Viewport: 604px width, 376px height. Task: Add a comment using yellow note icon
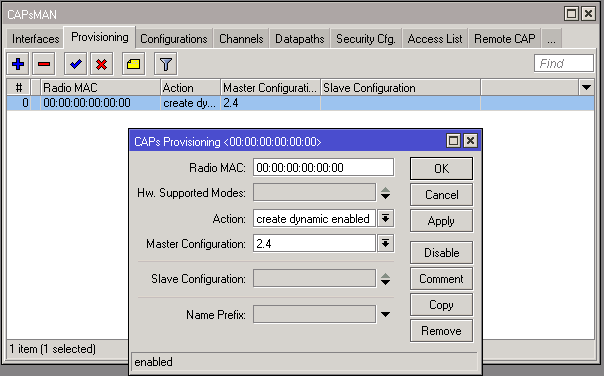point(134,64)
